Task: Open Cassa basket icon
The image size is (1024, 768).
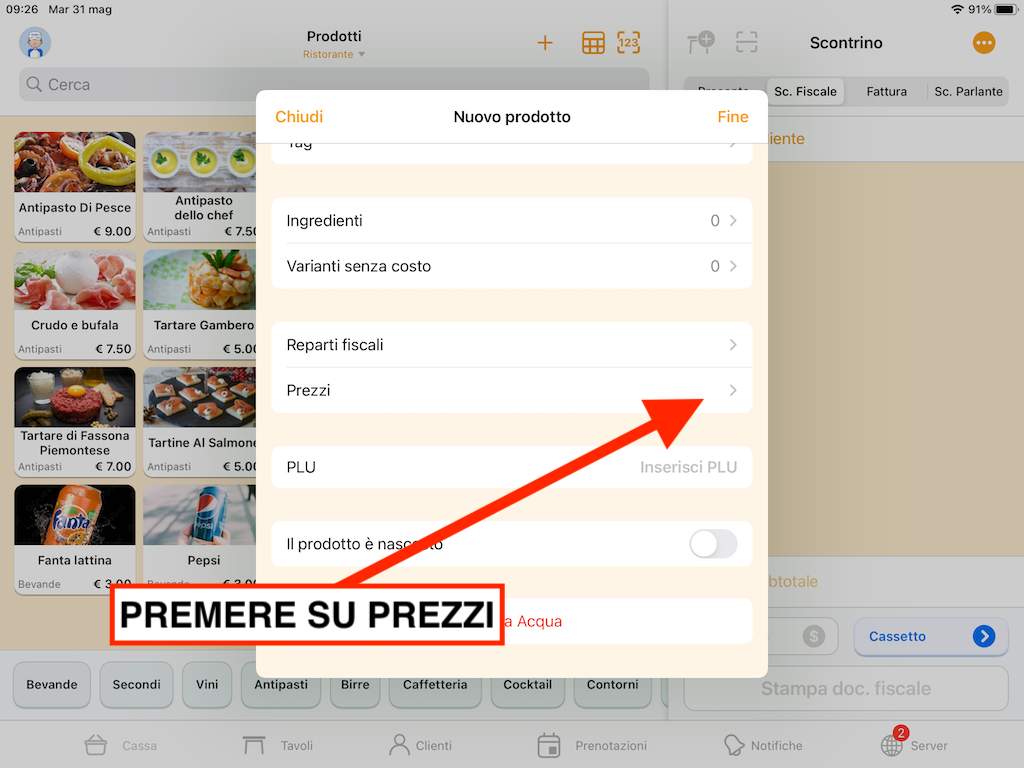Action: point(95,745)
